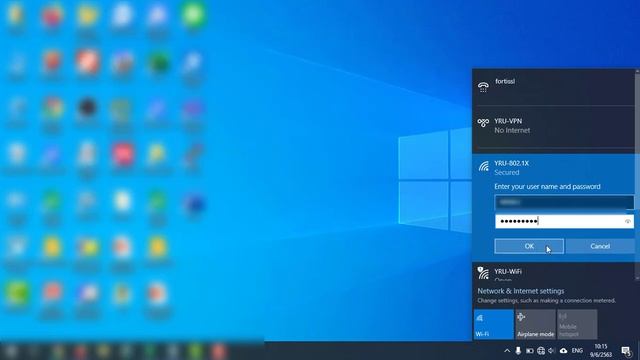Screen dimensions: 640x360
Task: Toggle the Airplane mode tile
Action: pos(535,324)
